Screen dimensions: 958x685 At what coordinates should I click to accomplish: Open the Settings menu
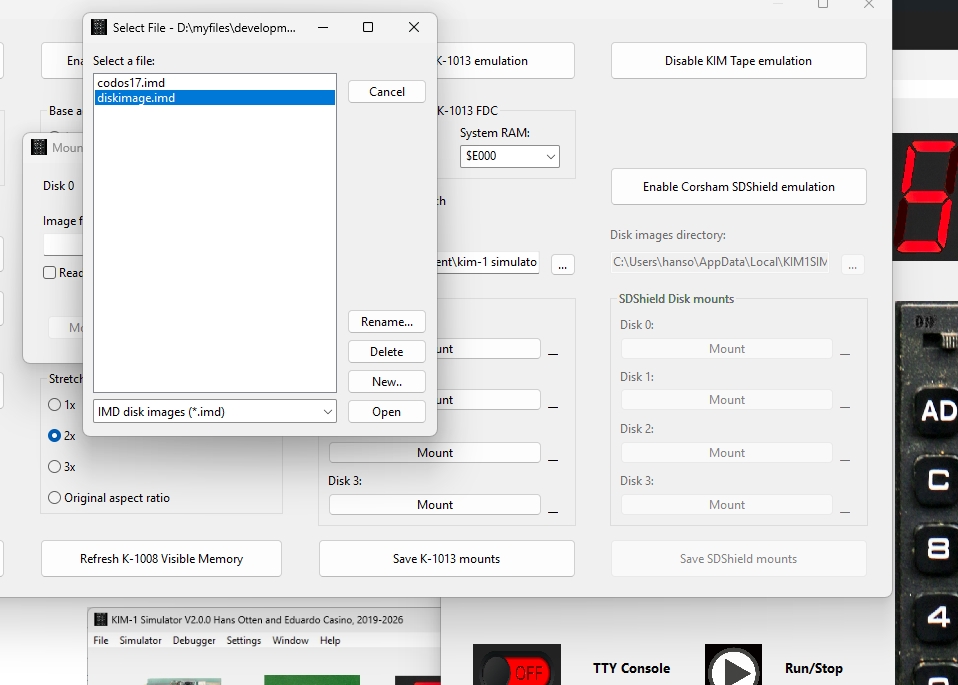click(x=243, y=641)
